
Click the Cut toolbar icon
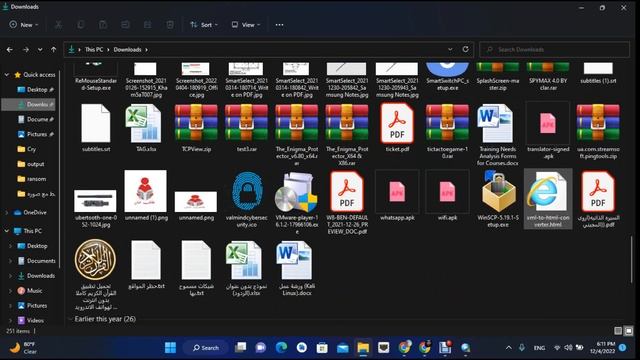[x=59, y=25]
